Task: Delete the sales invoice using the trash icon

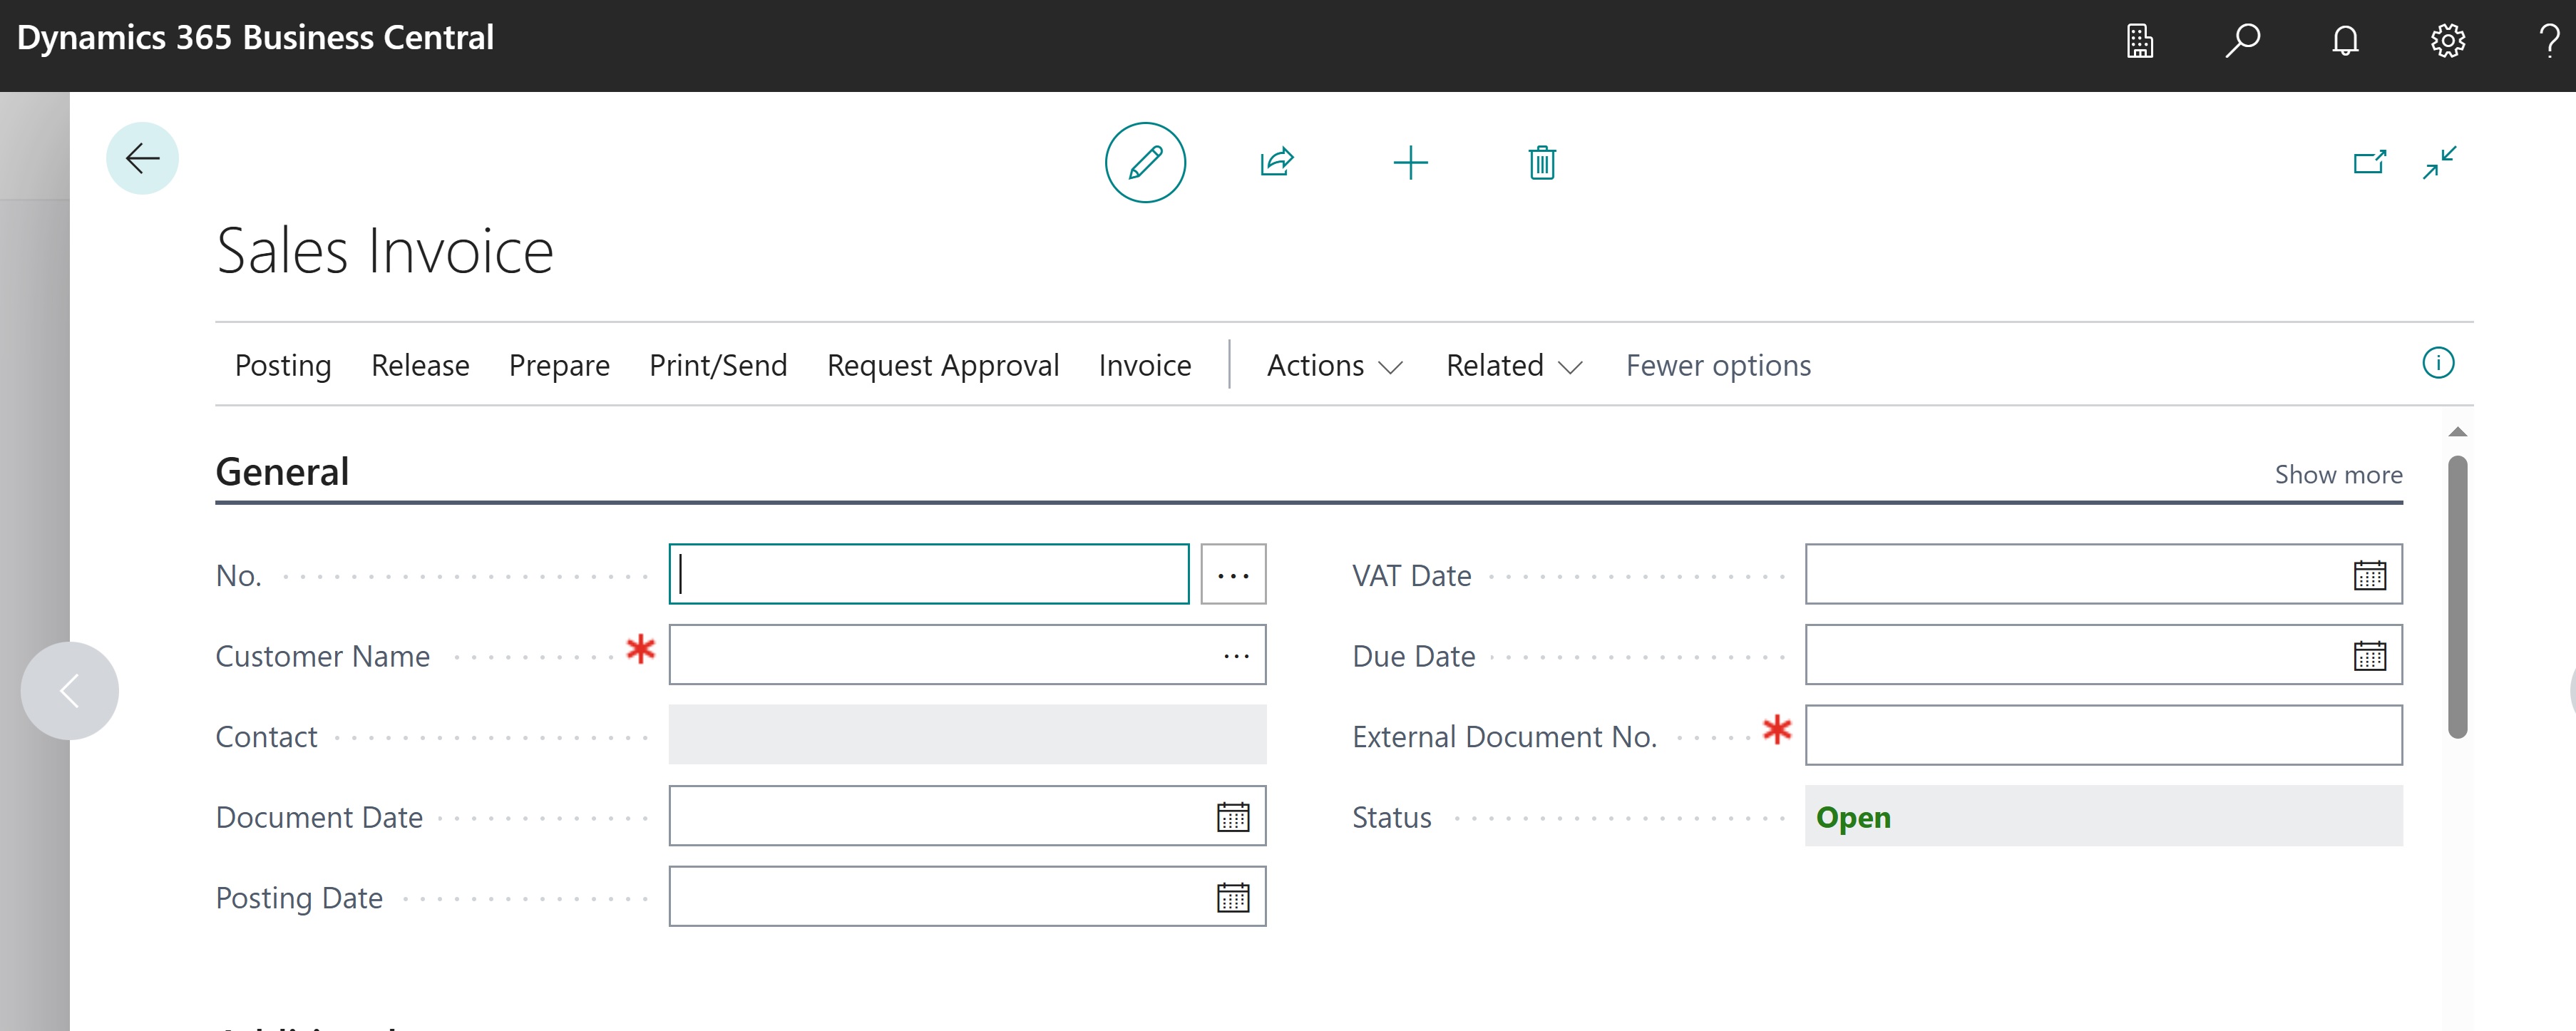Action: click(1539, 162)
